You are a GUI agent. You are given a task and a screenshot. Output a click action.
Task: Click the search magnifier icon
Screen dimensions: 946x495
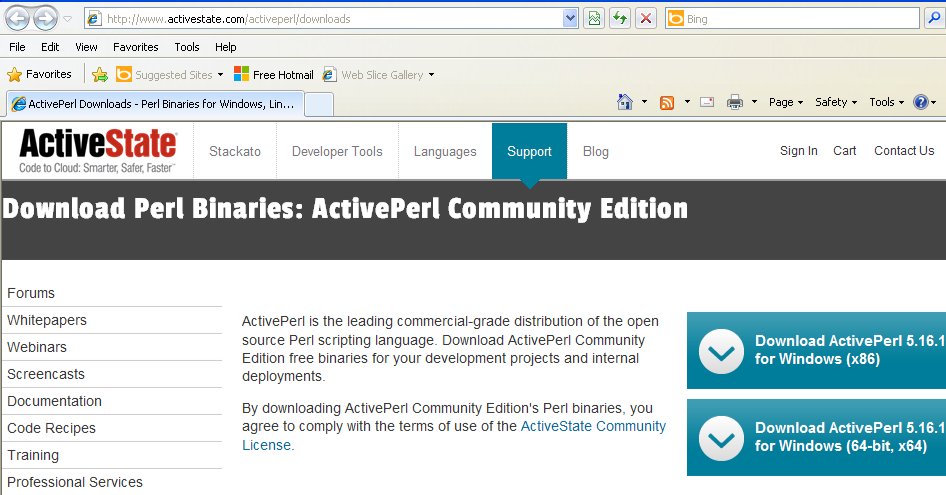933,19
